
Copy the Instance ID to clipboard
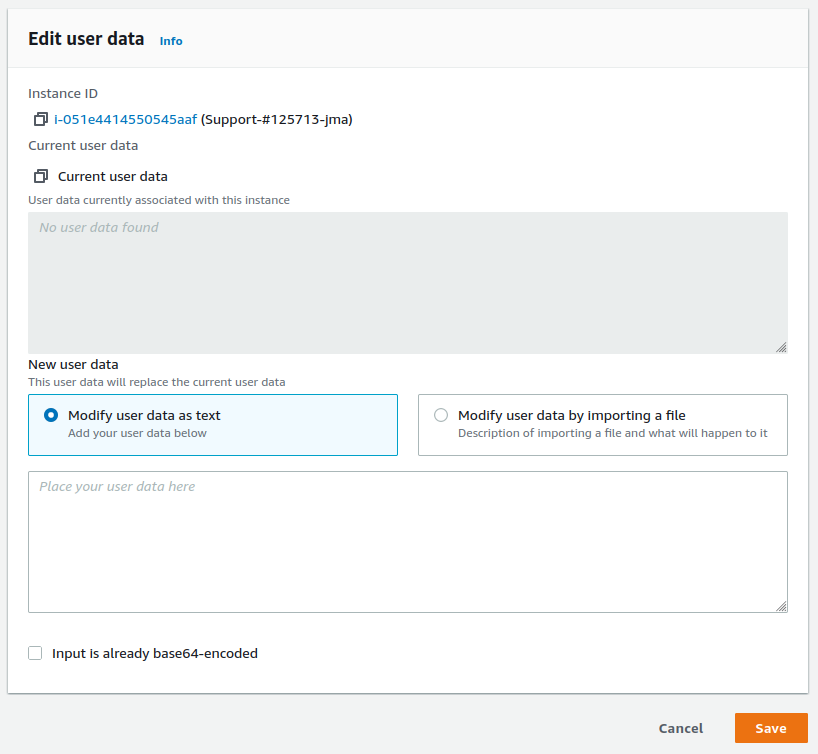coord(40,119)
